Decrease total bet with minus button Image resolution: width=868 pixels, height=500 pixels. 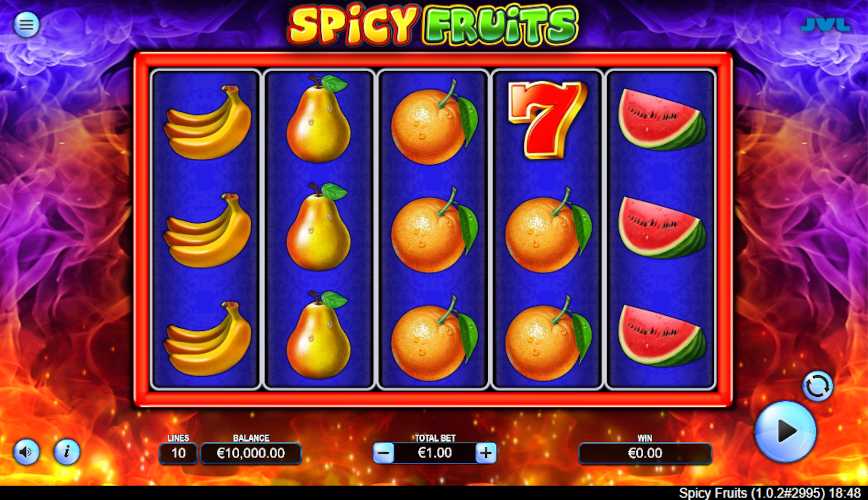[383, 453]
